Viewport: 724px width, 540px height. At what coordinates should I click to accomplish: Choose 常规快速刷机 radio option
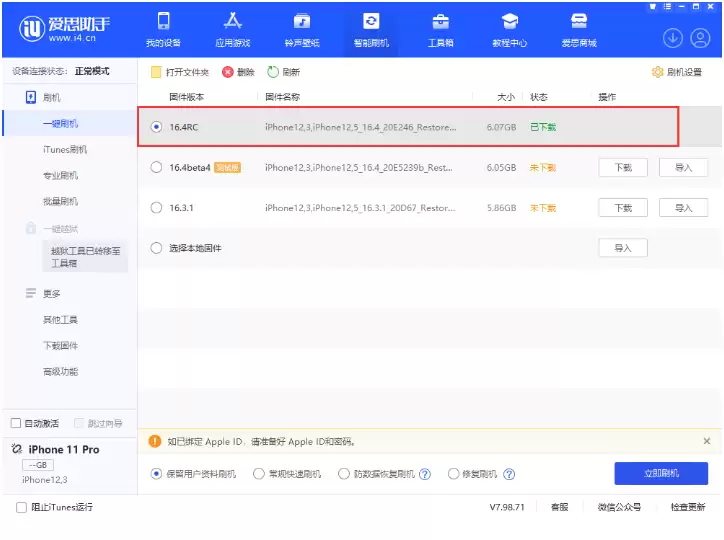tap(259, 474)
